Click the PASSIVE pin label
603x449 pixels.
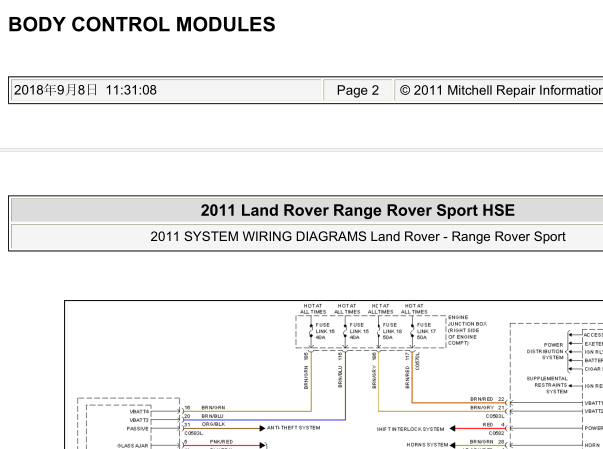pos(138,429)
